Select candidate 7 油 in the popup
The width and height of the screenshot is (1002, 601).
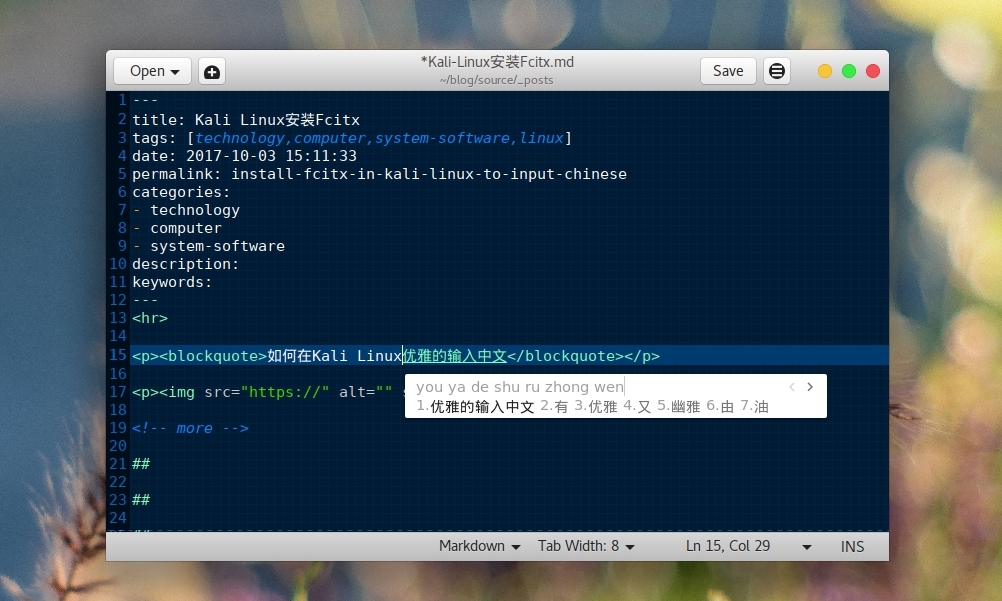[753, 408]
